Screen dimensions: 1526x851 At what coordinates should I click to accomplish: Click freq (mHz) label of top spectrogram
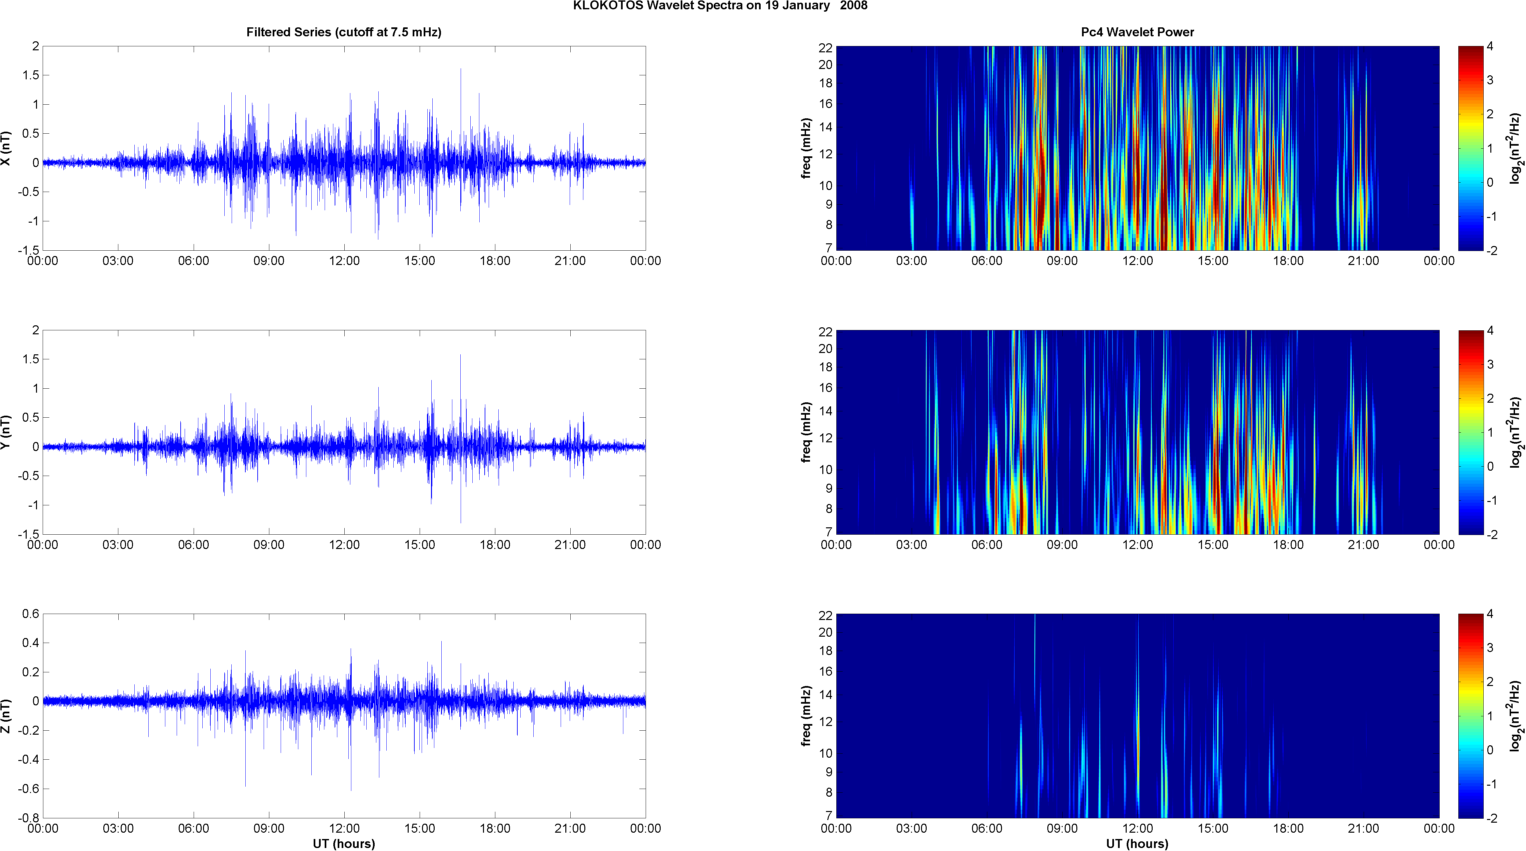[x=806, y=148]
